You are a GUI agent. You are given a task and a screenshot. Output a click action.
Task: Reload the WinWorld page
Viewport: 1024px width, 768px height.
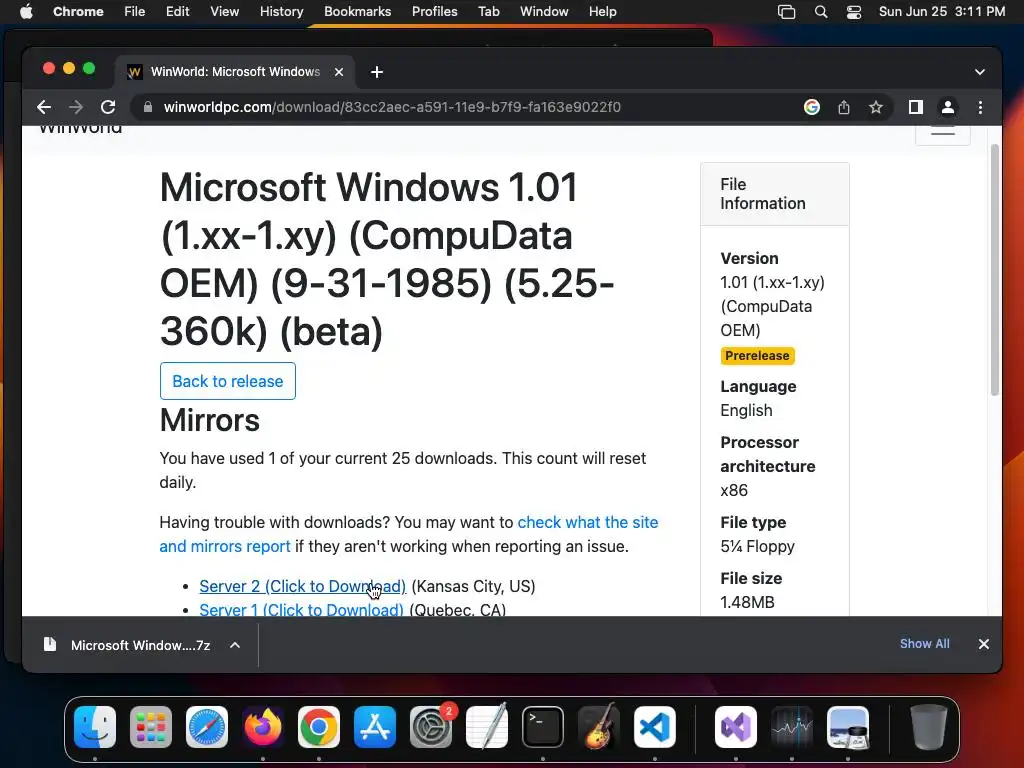tap(108, 107)
